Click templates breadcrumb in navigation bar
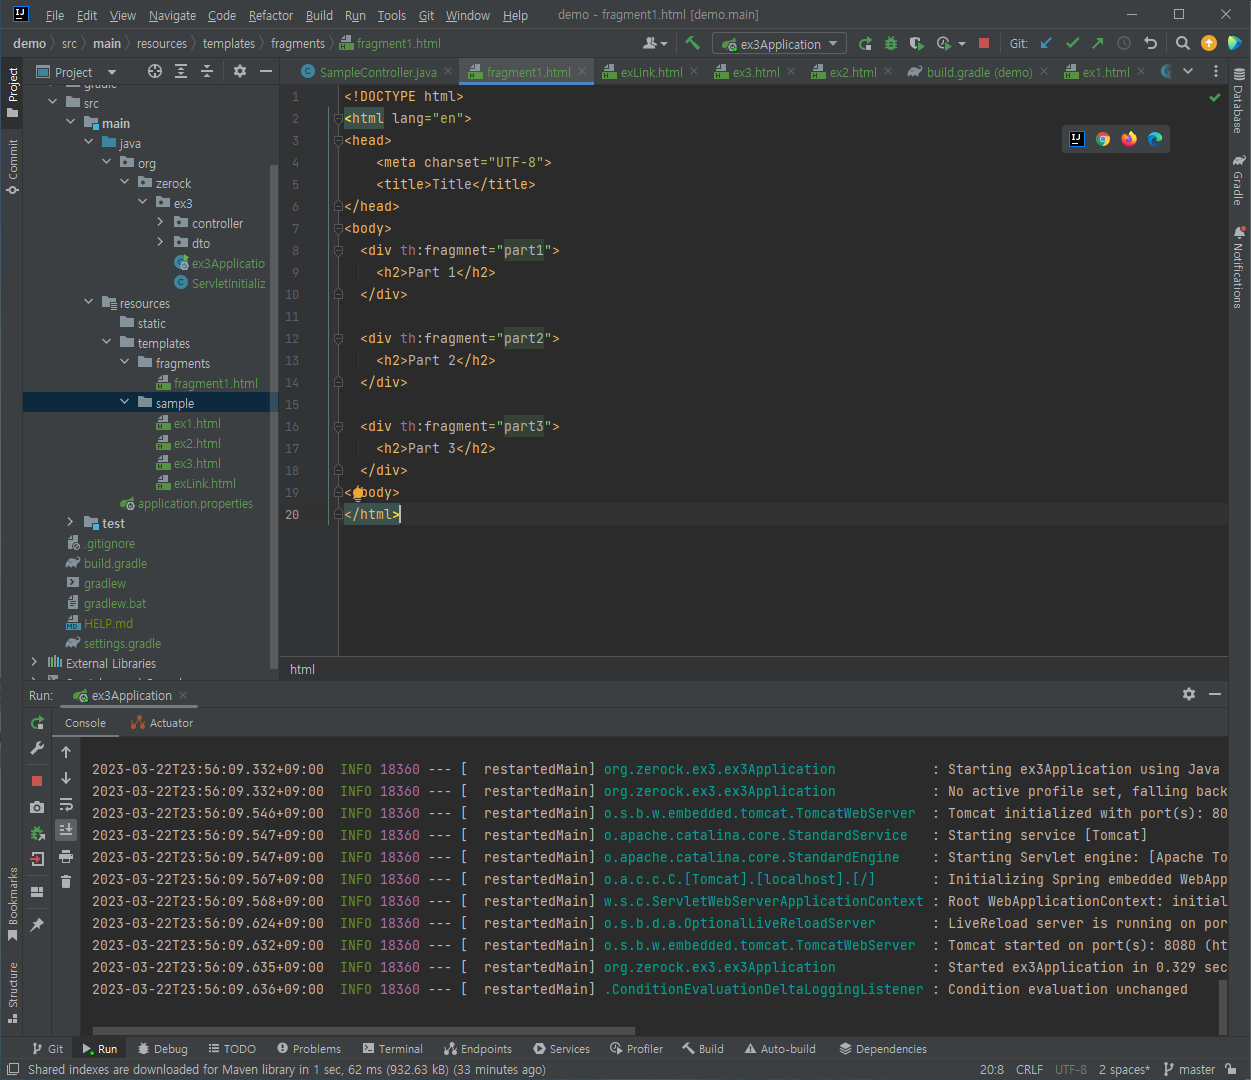 pos(229,43)
